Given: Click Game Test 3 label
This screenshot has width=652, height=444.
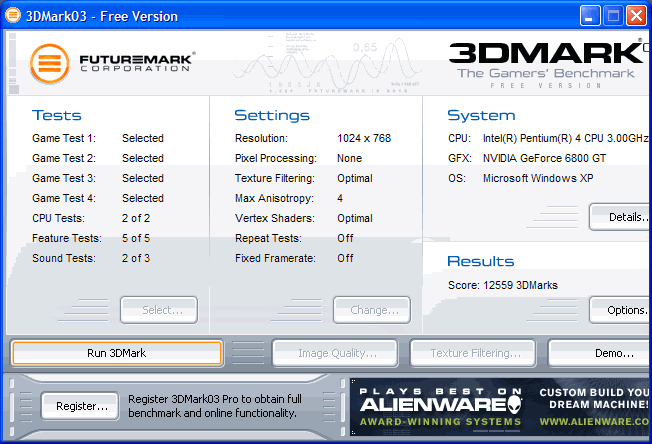Looking at the screenshot, I should (64, 178).
